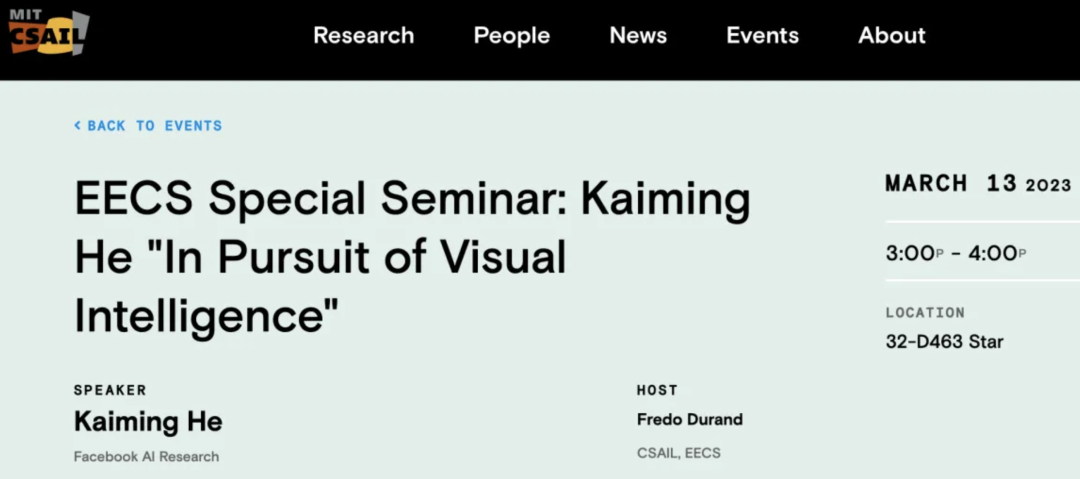Screen dimensions: 1080x479
Task: Open the About menu item
Action: coord(891,36)
